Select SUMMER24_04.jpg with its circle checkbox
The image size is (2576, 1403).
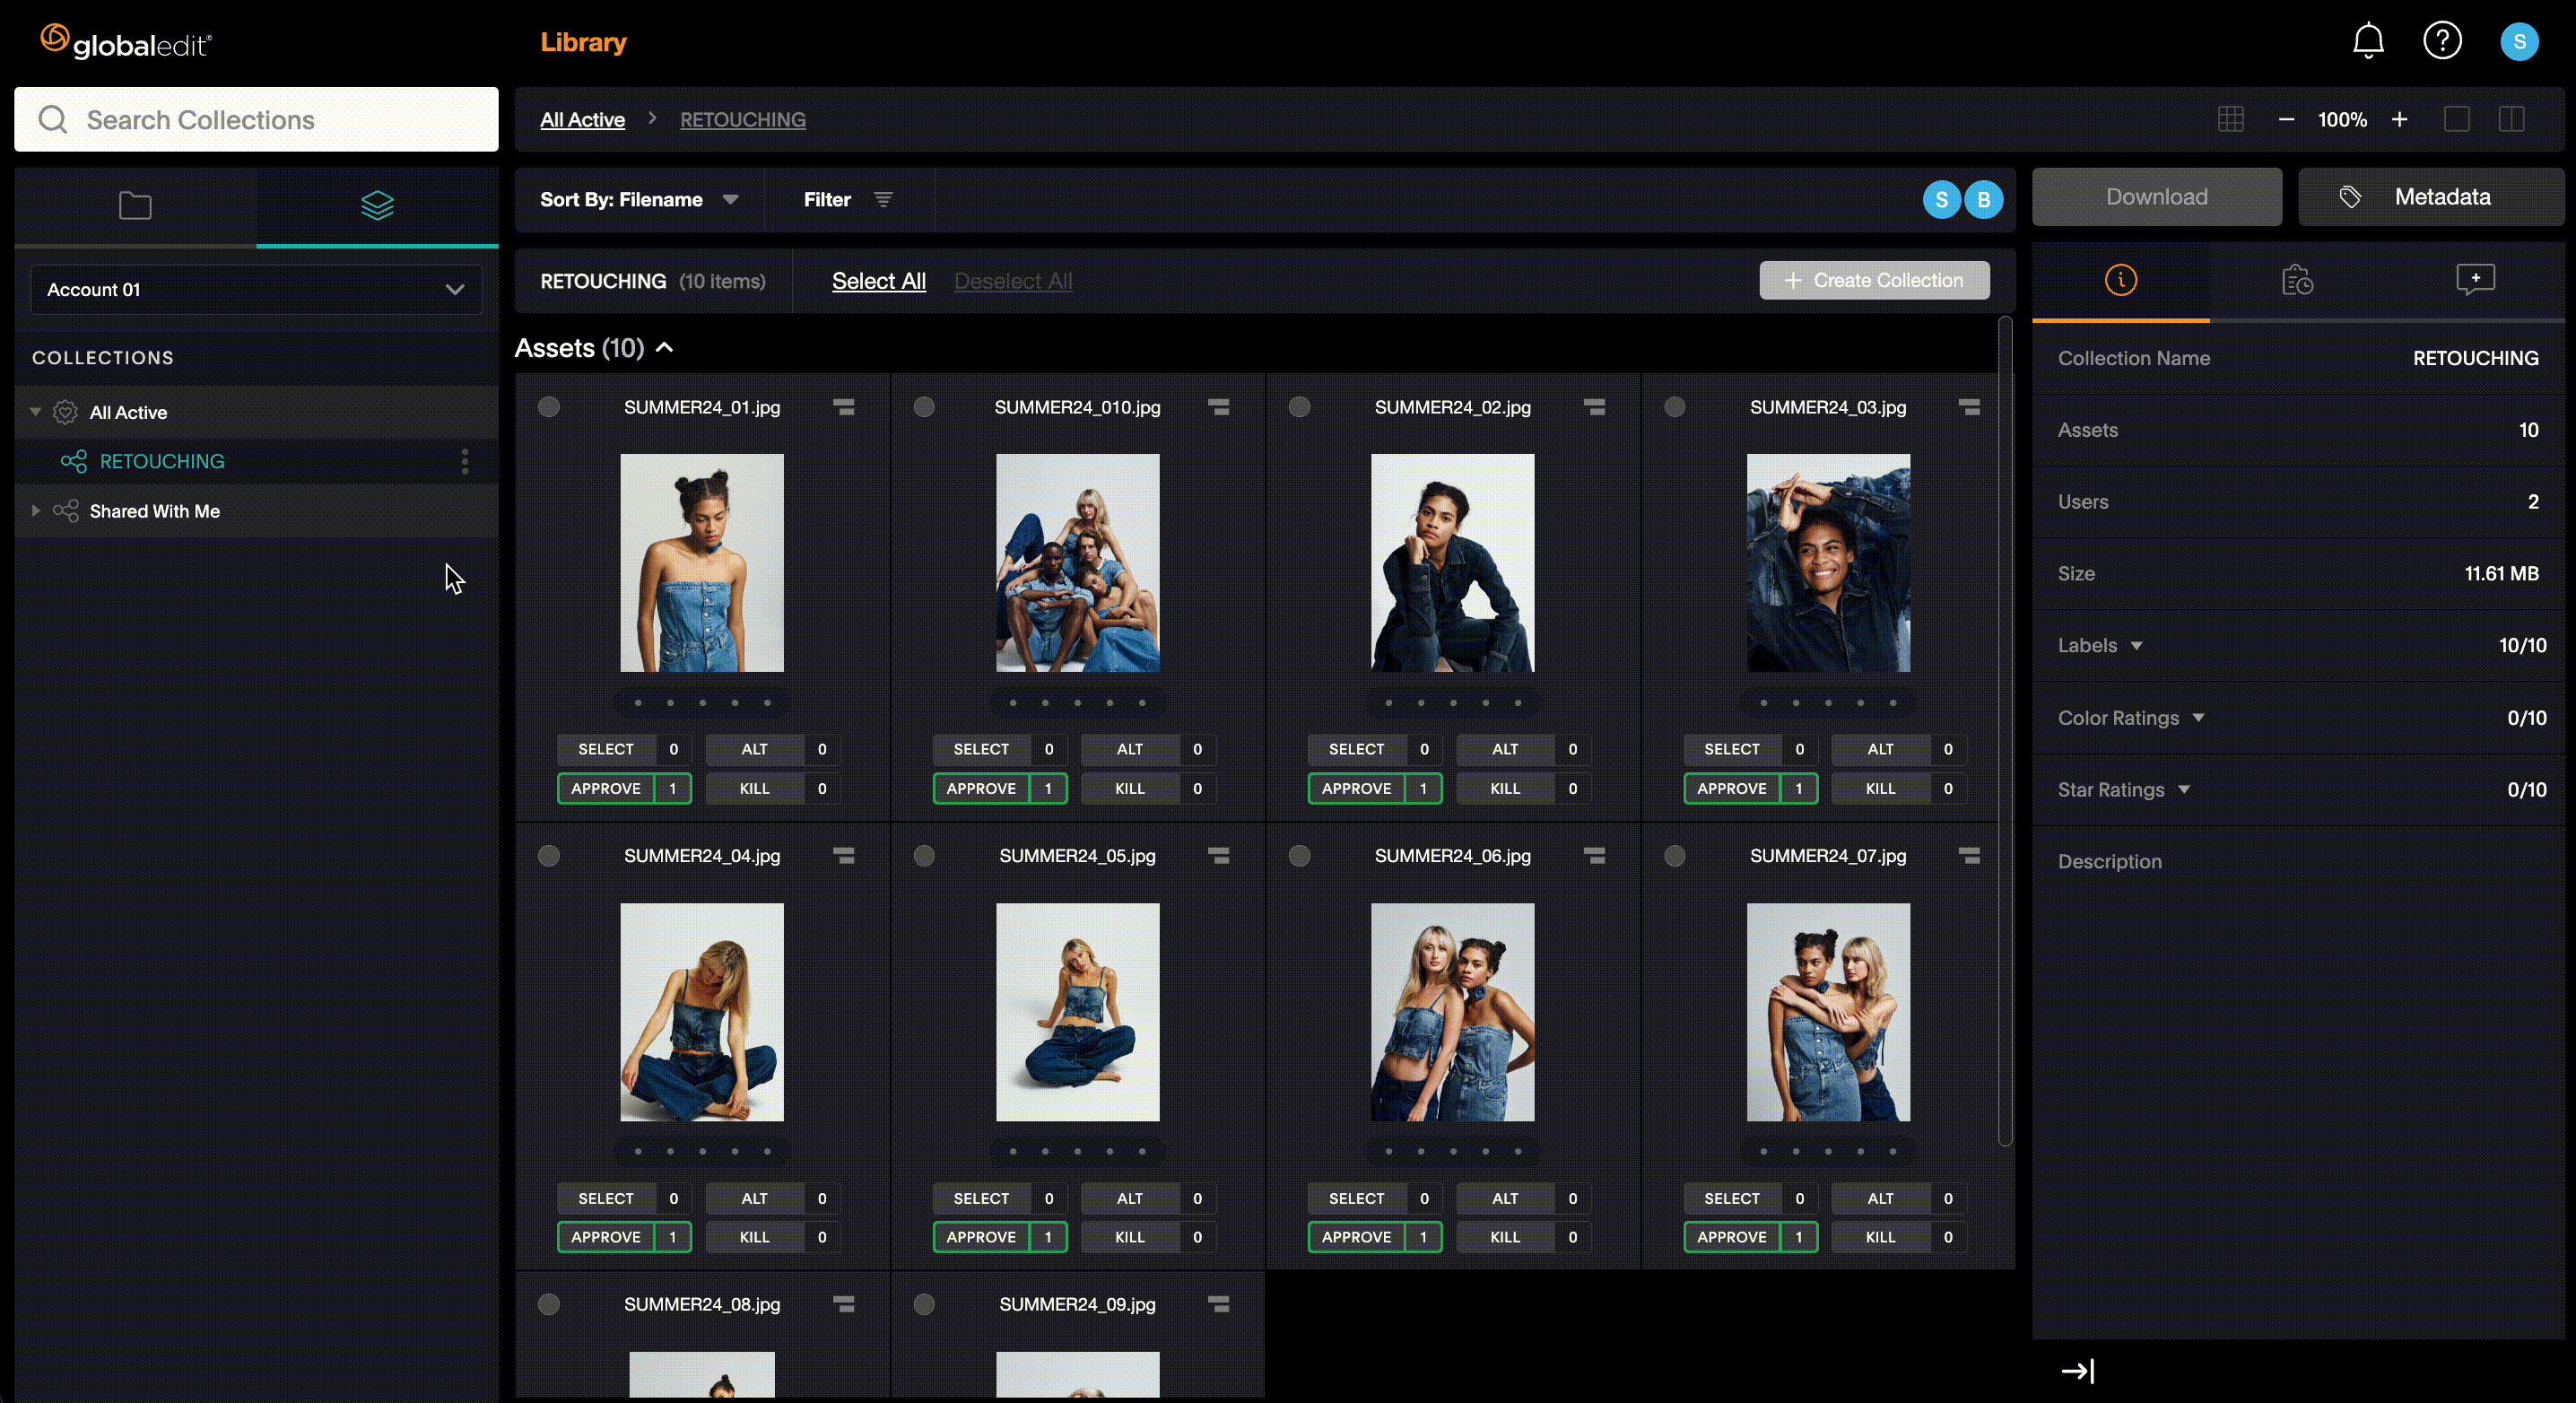coord(548,855)
